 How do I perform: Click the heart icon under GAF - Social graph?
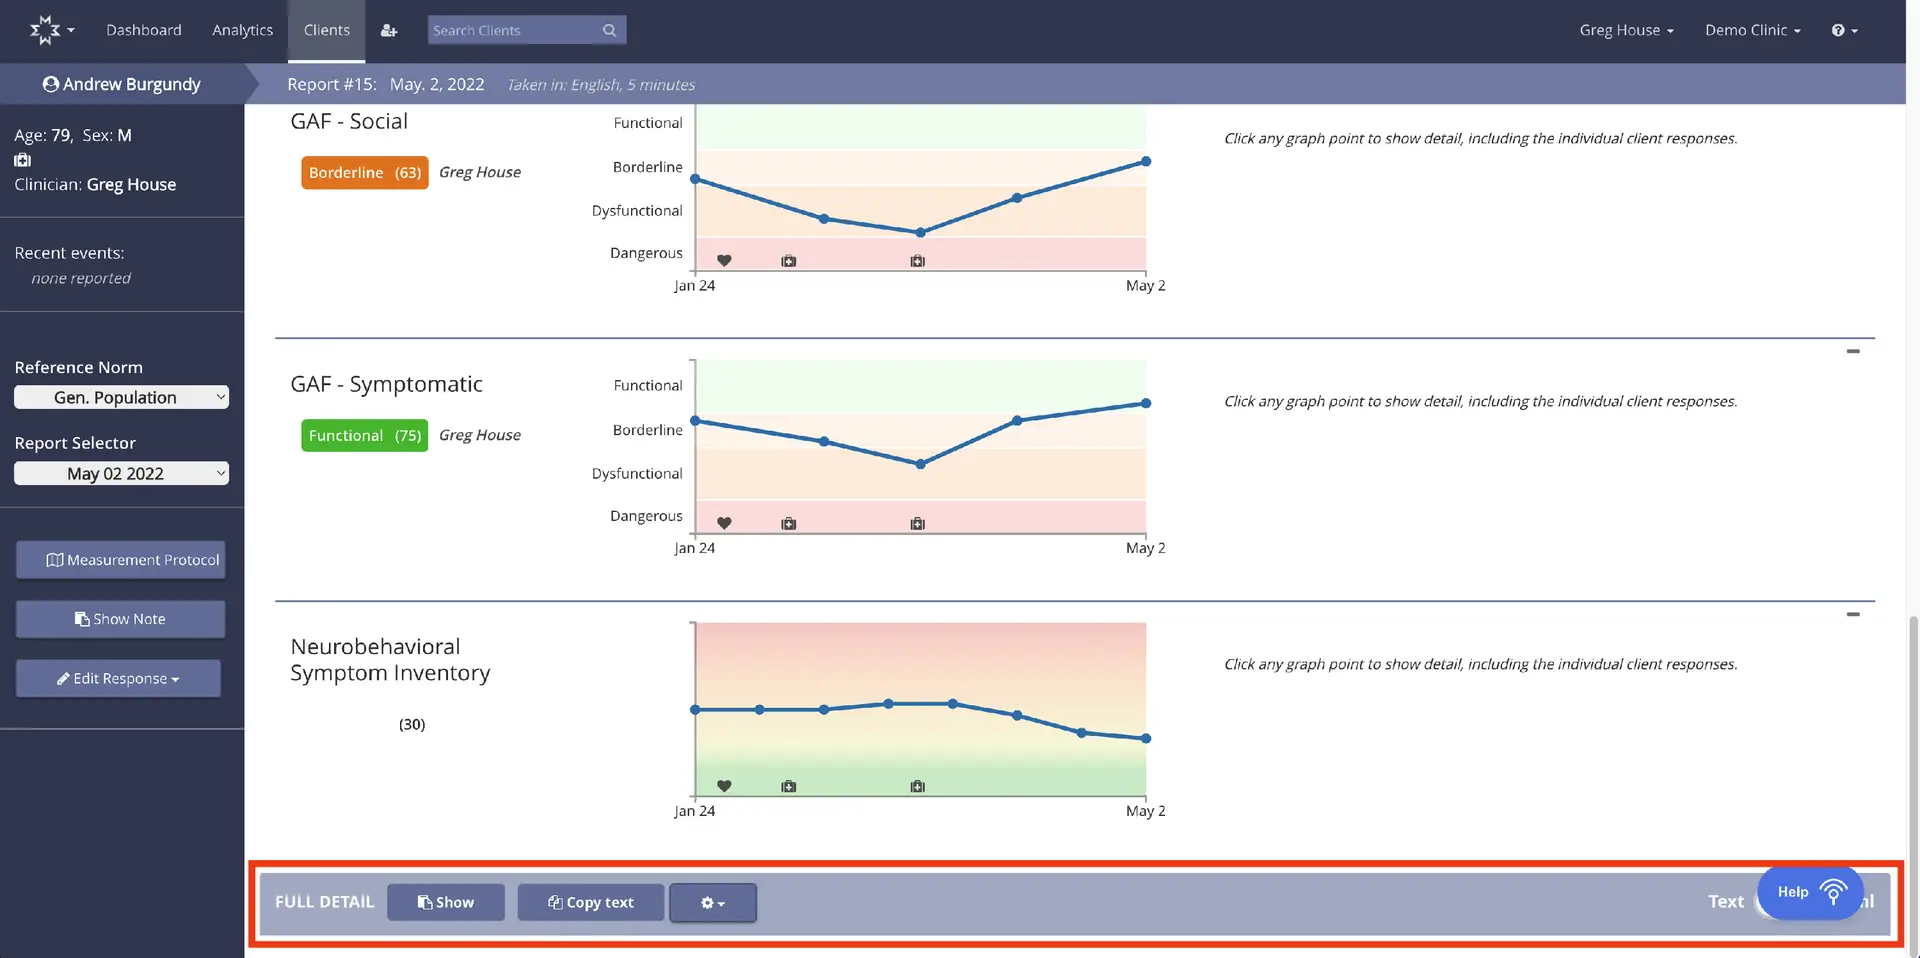coord(724,260)
